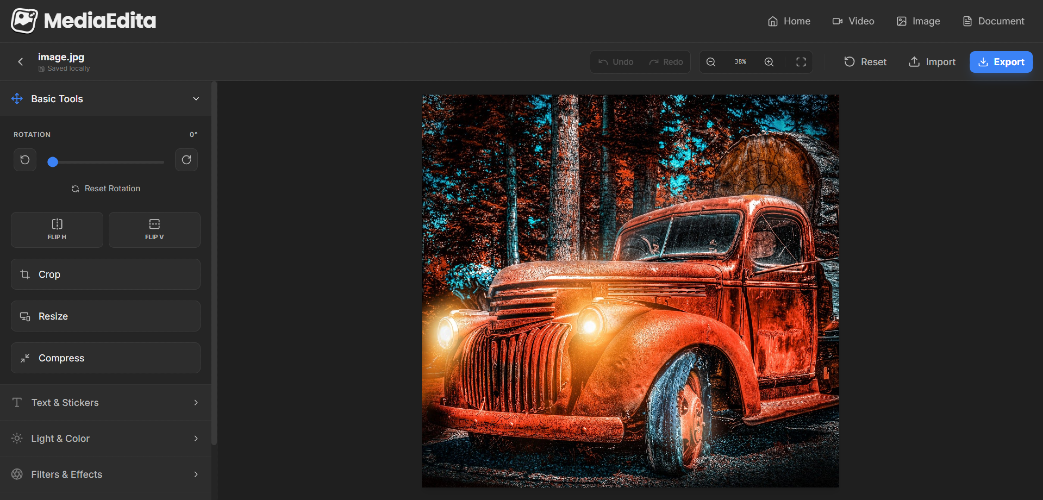Open the Video menu item
The height and width of the screenshot is (500, 1043).
click(852, 21)
